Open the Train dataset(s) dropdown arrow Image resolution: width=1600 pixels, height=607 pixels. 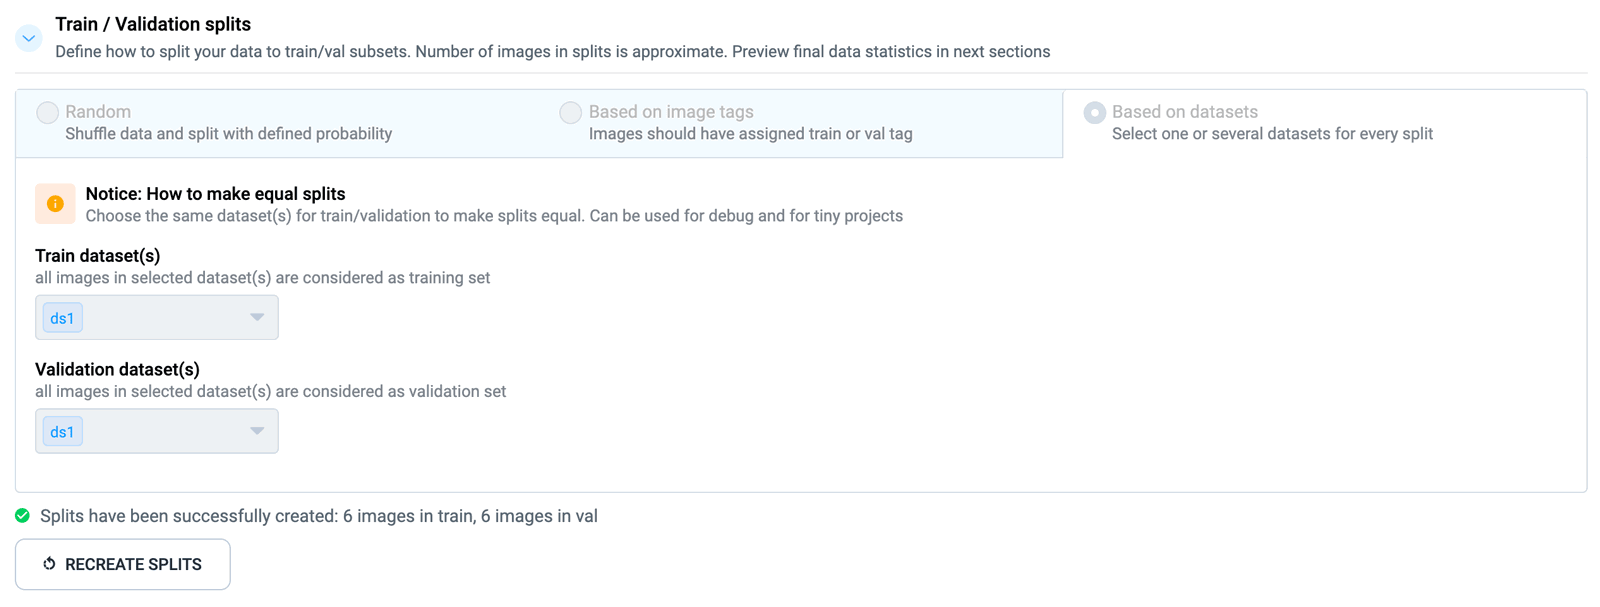coord(257,317)
